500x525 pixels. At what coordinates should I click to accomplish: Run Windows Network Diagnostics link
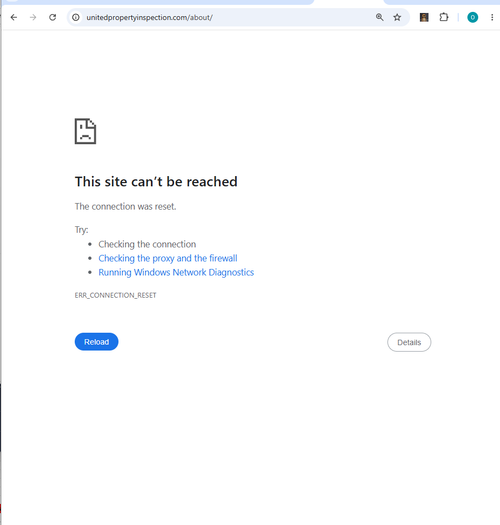tap(176, 273)
